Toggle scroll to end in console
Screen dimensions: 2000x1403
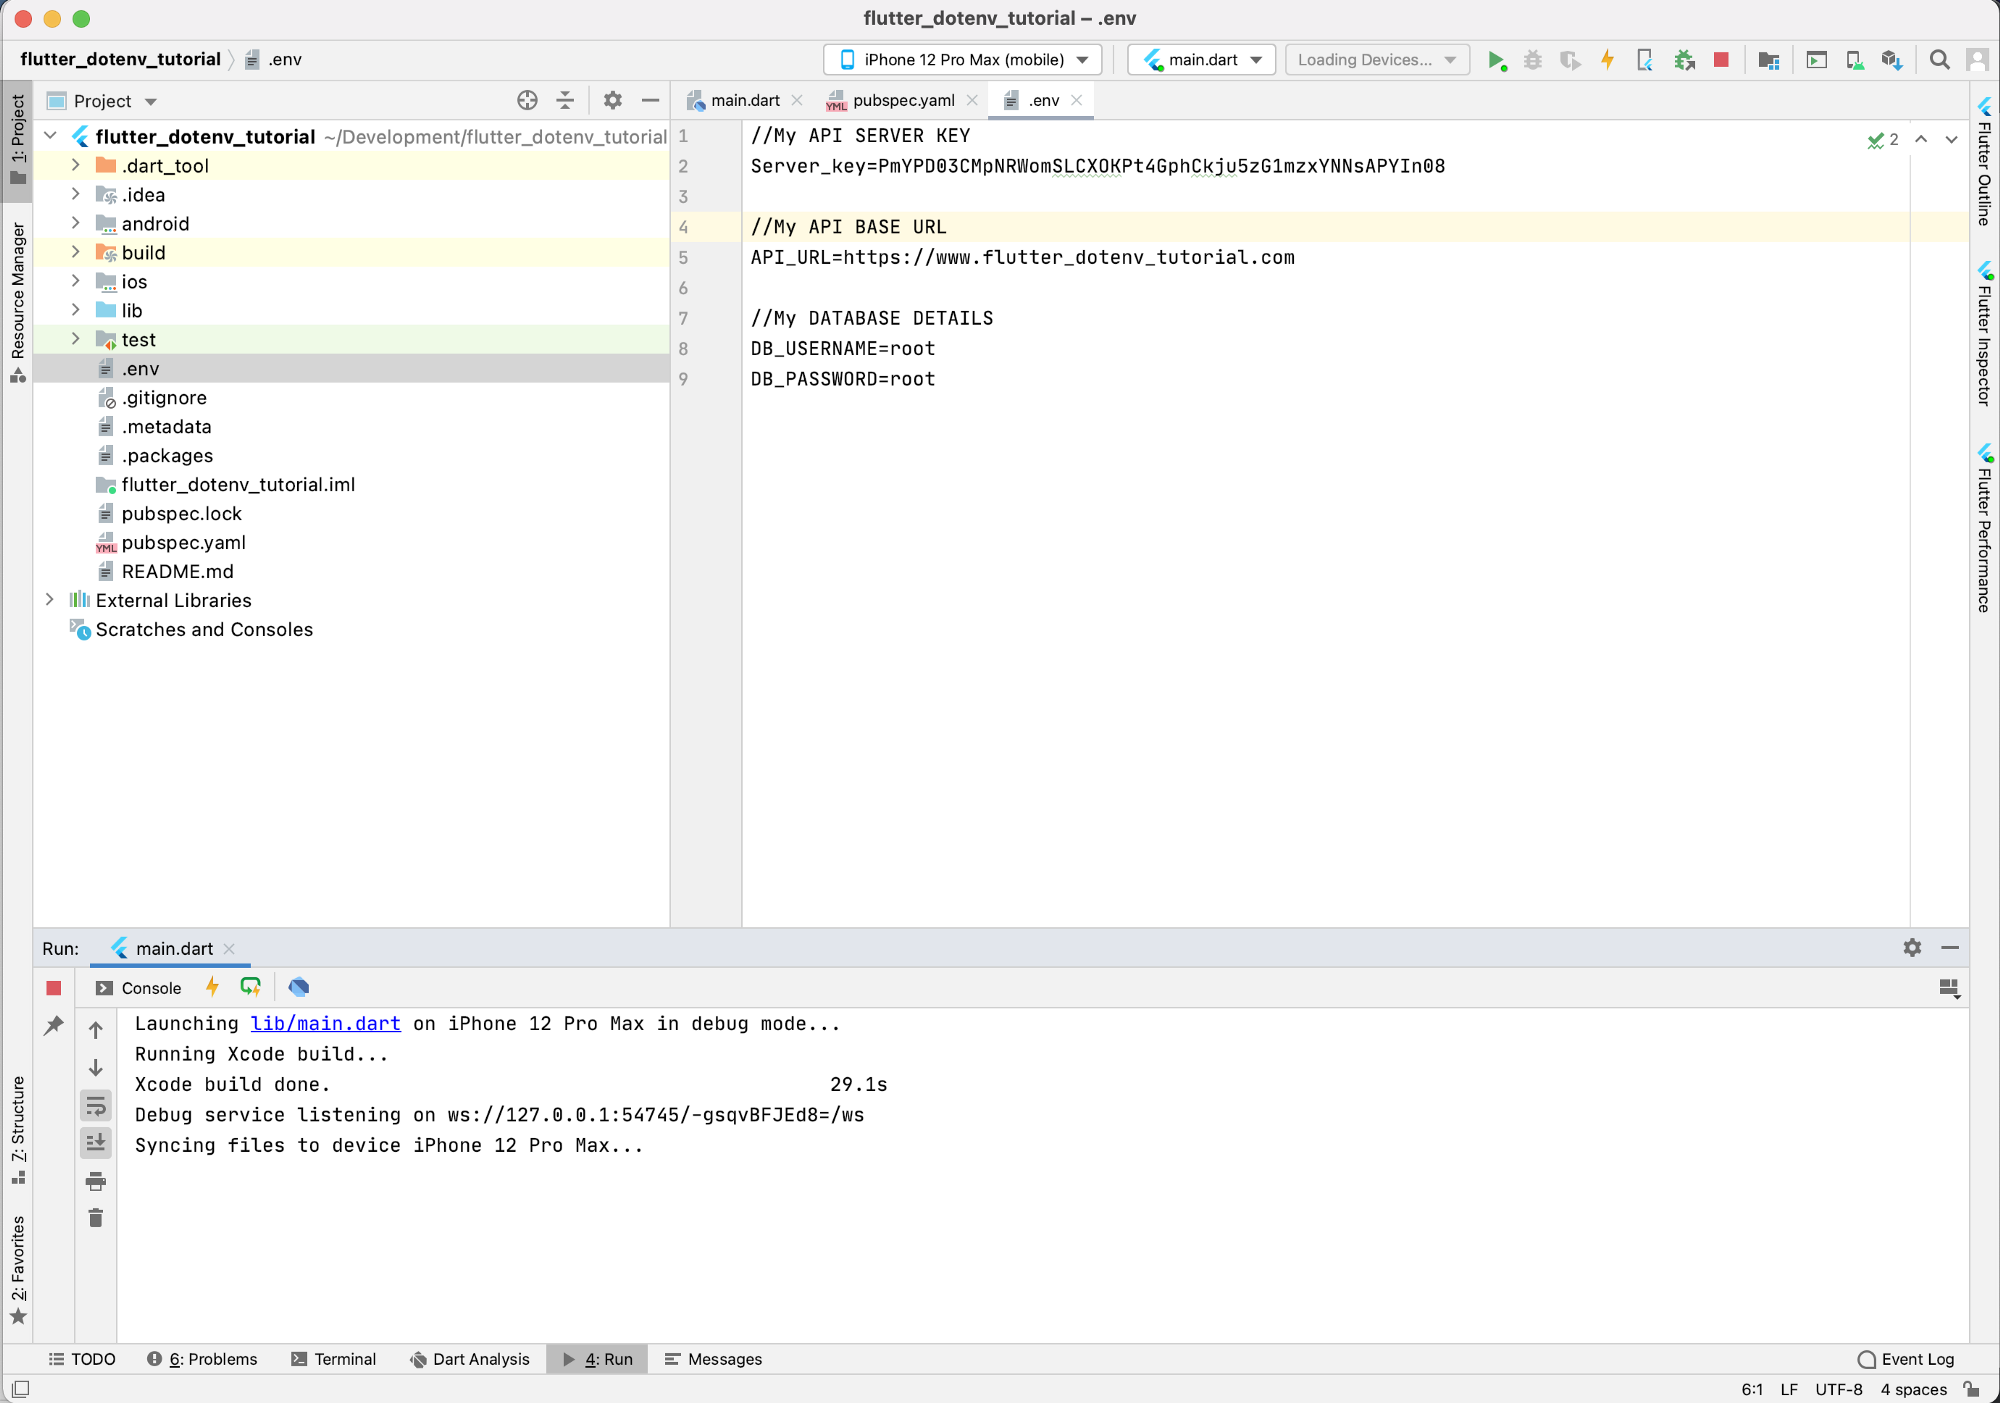click(96, 1142)
